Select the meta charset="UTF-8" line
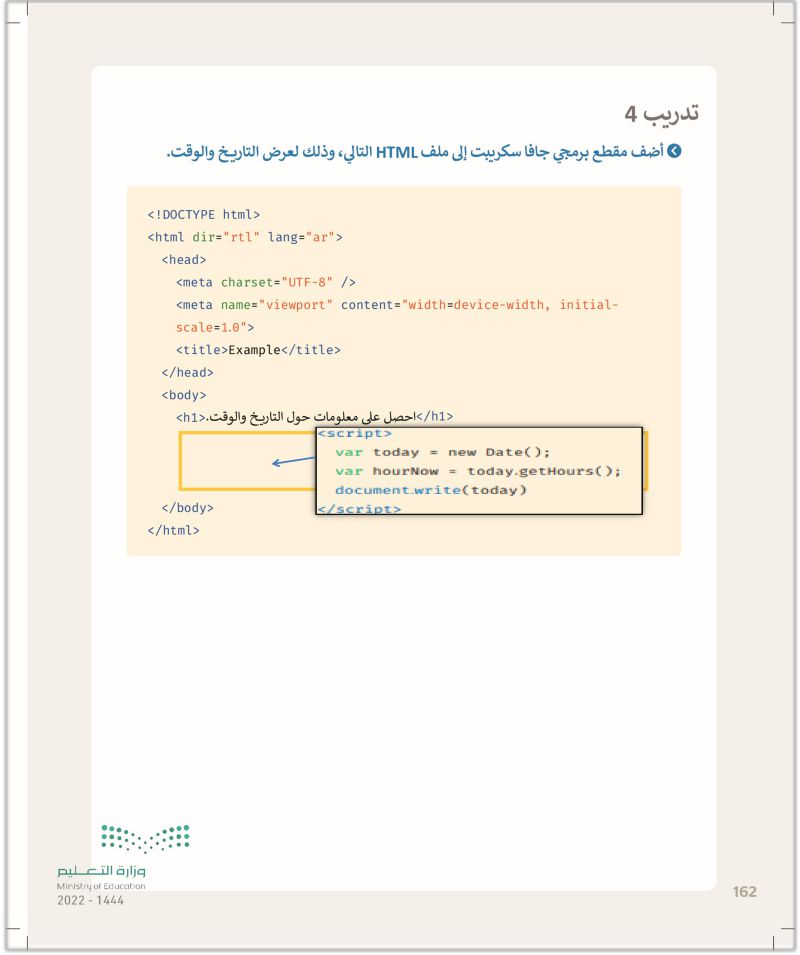 pyautogui.click(x=265, y=282)
